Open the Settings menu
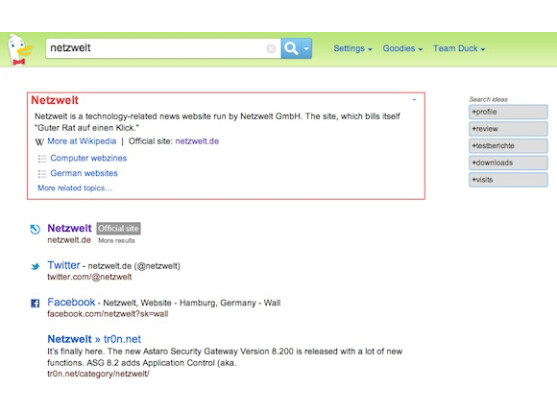 point(352,49)
